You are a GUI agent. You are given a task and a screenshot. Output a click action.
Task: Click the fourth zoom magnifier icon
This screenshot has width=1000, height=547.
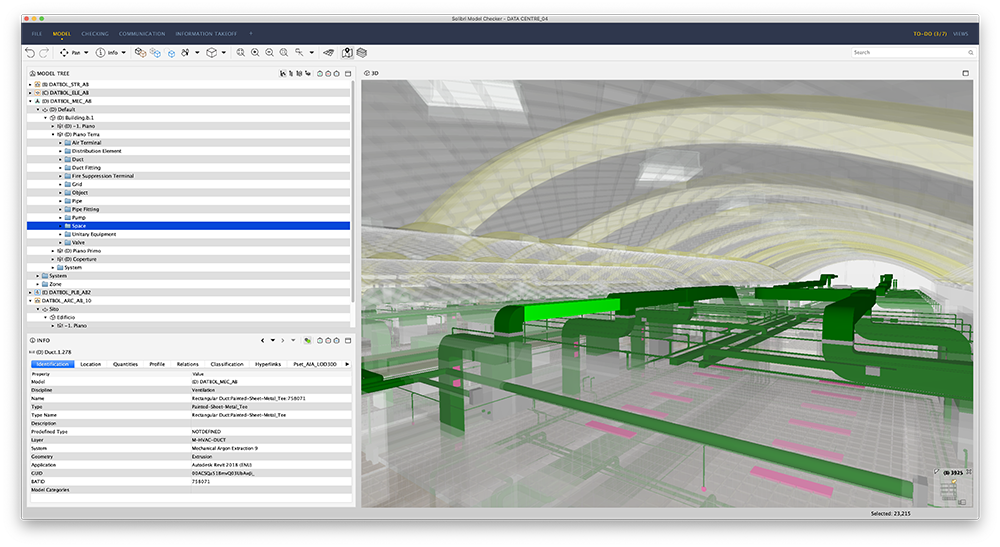pos(284,53)
